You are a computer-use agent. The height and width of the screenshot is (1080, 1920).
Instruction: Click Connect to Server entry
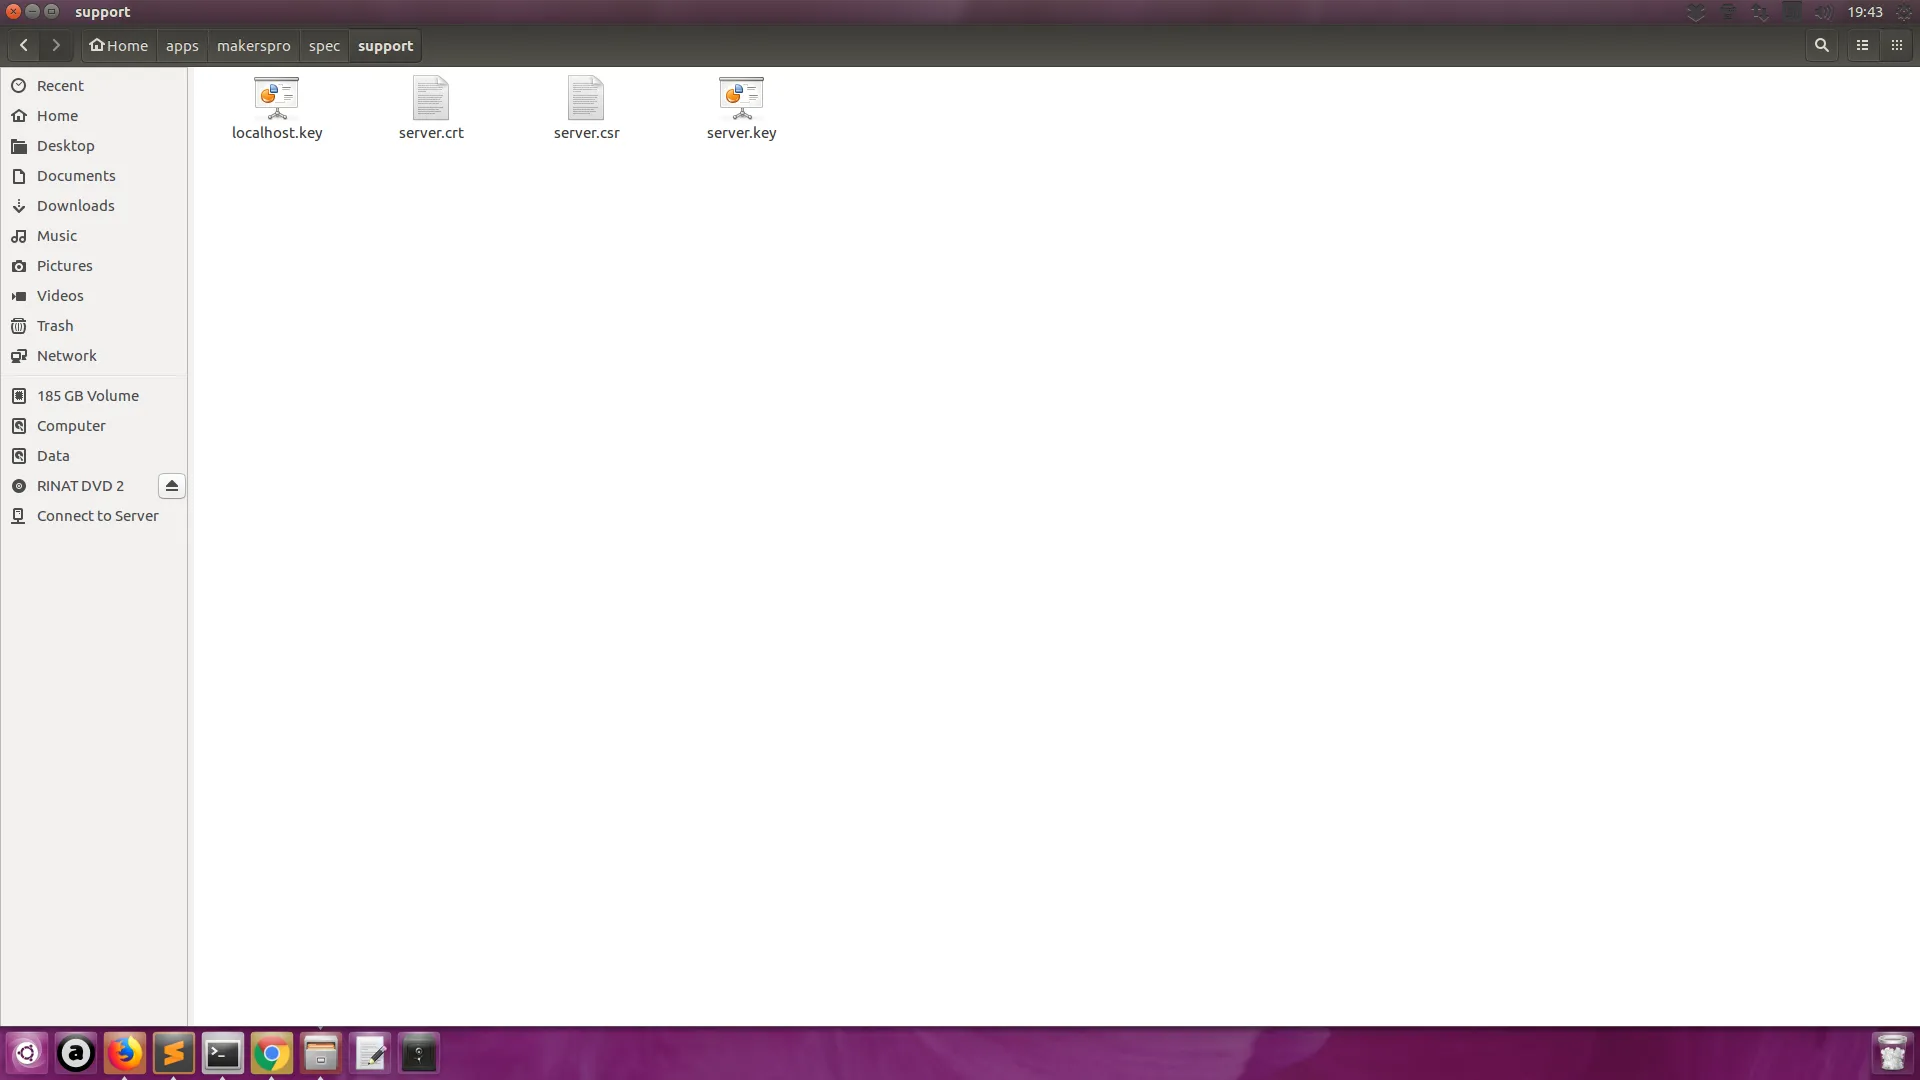97,516
